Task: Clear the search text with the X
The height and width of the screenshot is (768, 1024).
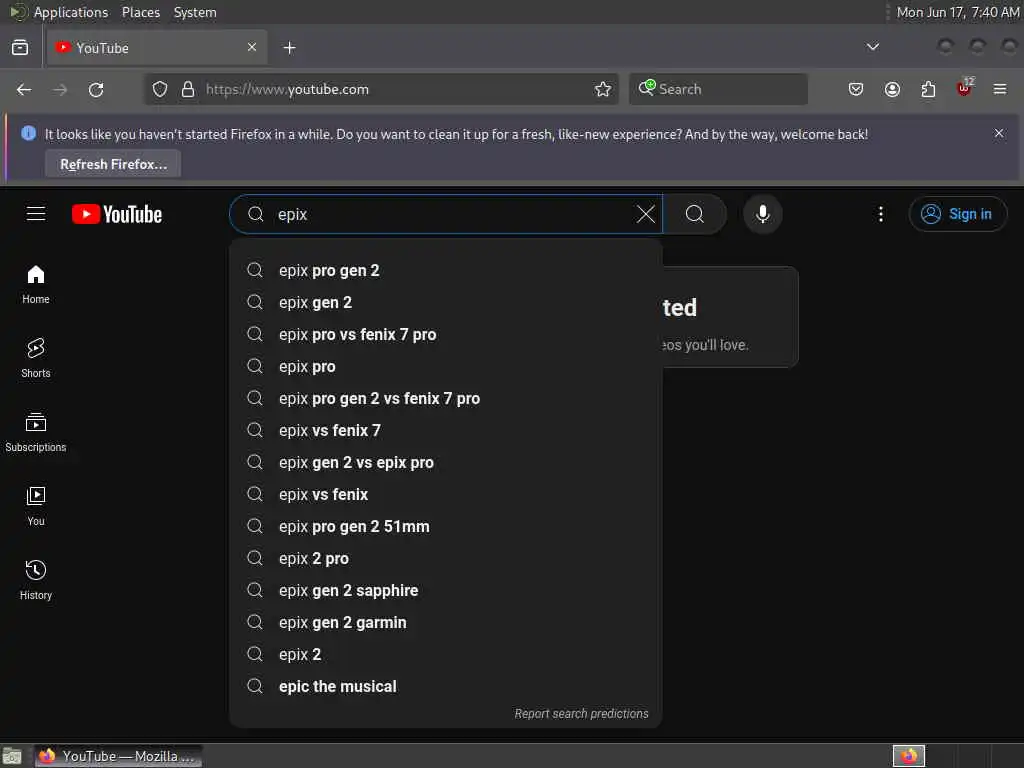Action: pyautogui.click(x=645, y=214)
